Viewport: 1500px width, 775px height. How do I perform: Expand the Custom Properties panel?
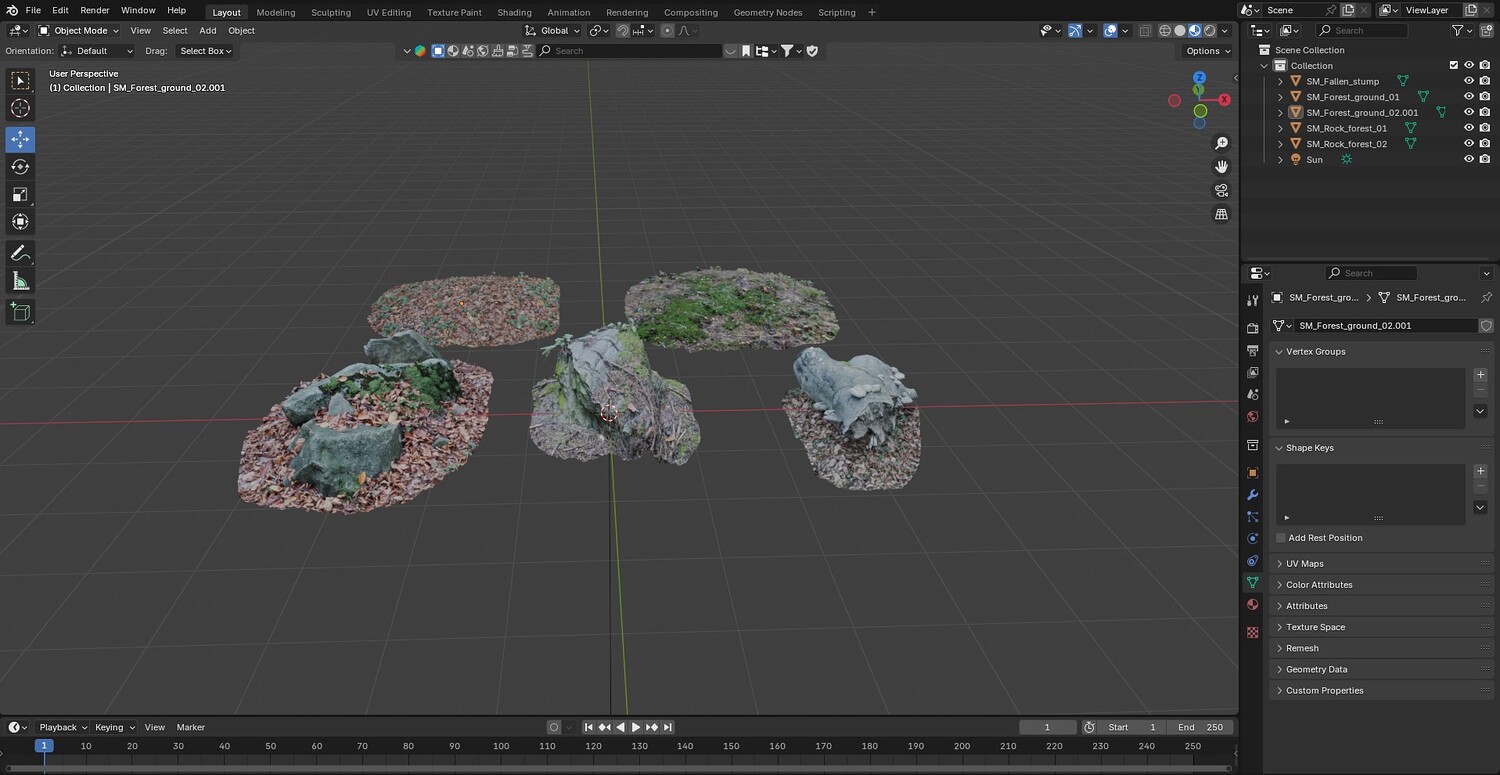click(1381, 690)
